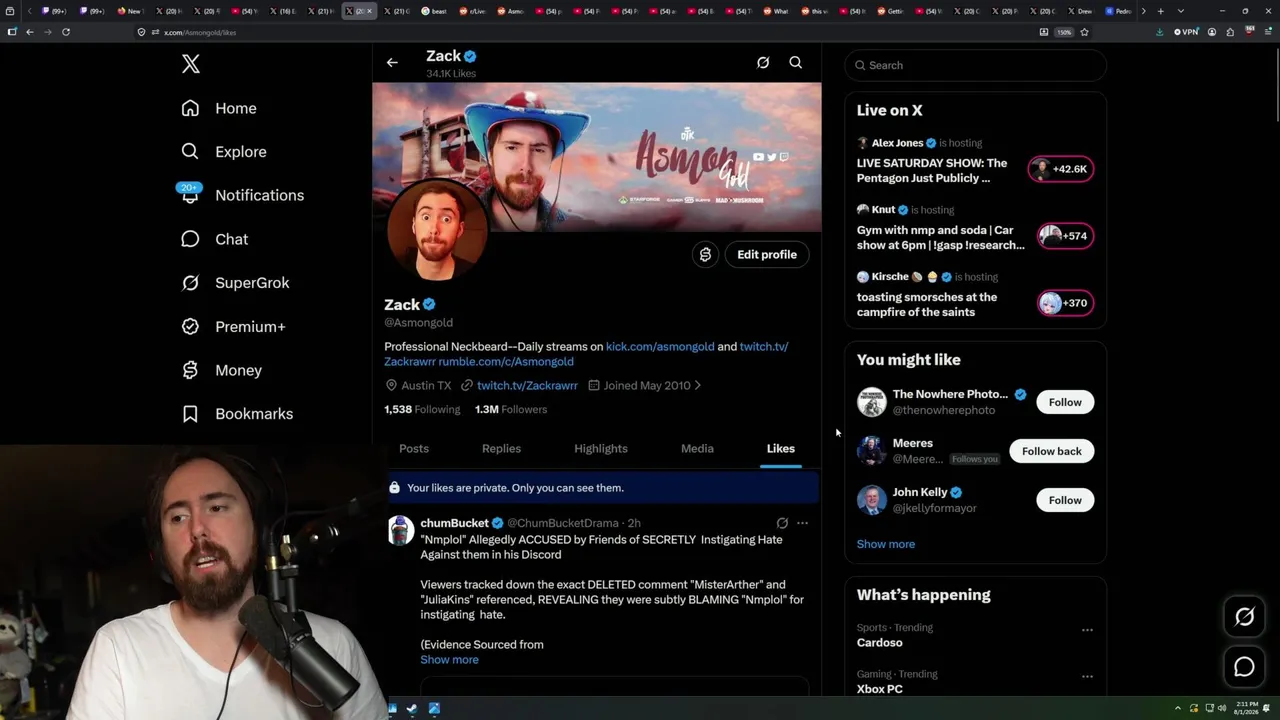
Task: Open chumBucket's avatar on the post
Action: click(401, 530)
